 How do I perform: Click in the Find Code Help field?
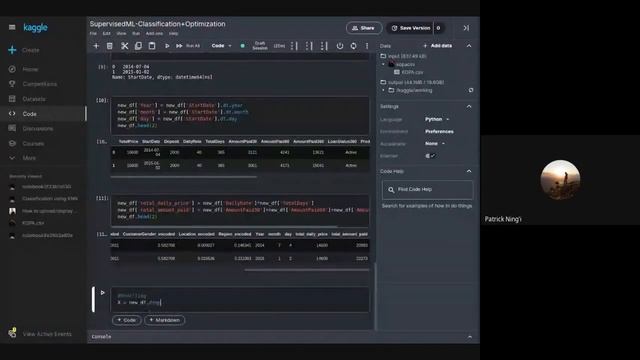427,190
